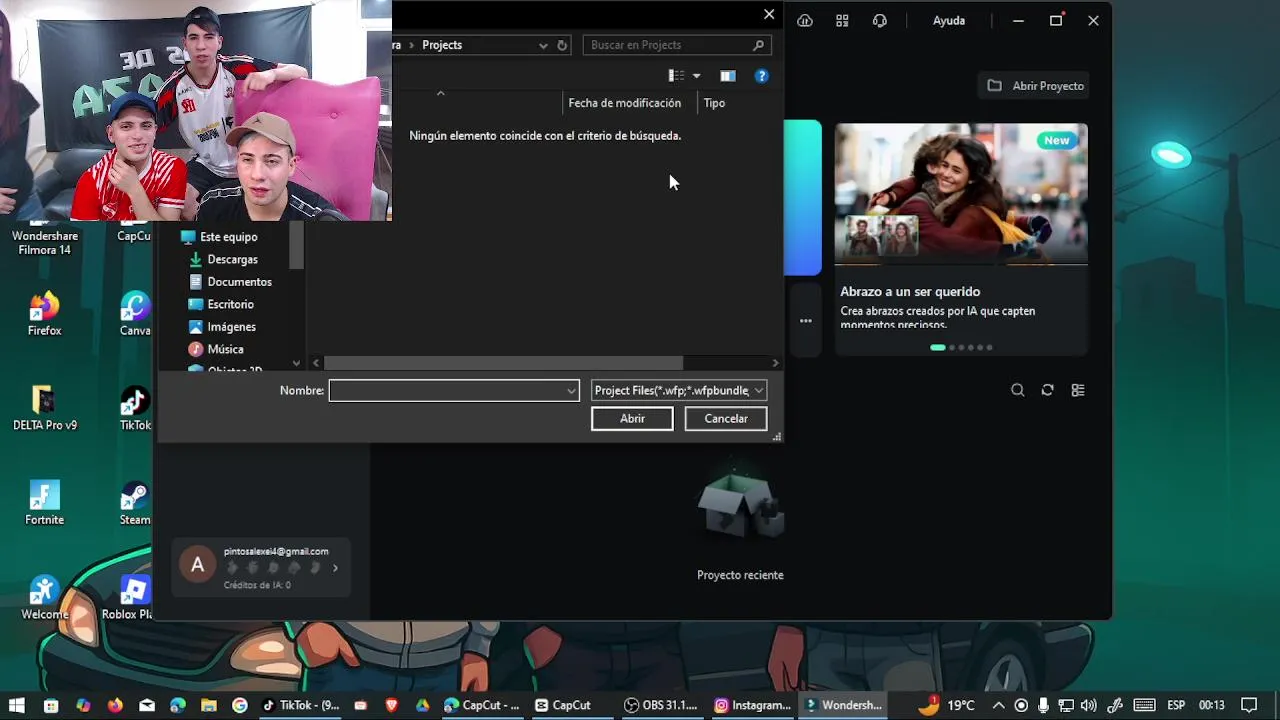Select the last carousel dot under banner
Viewport: 1280px width, 720px height.
click(x=989, y=347)
